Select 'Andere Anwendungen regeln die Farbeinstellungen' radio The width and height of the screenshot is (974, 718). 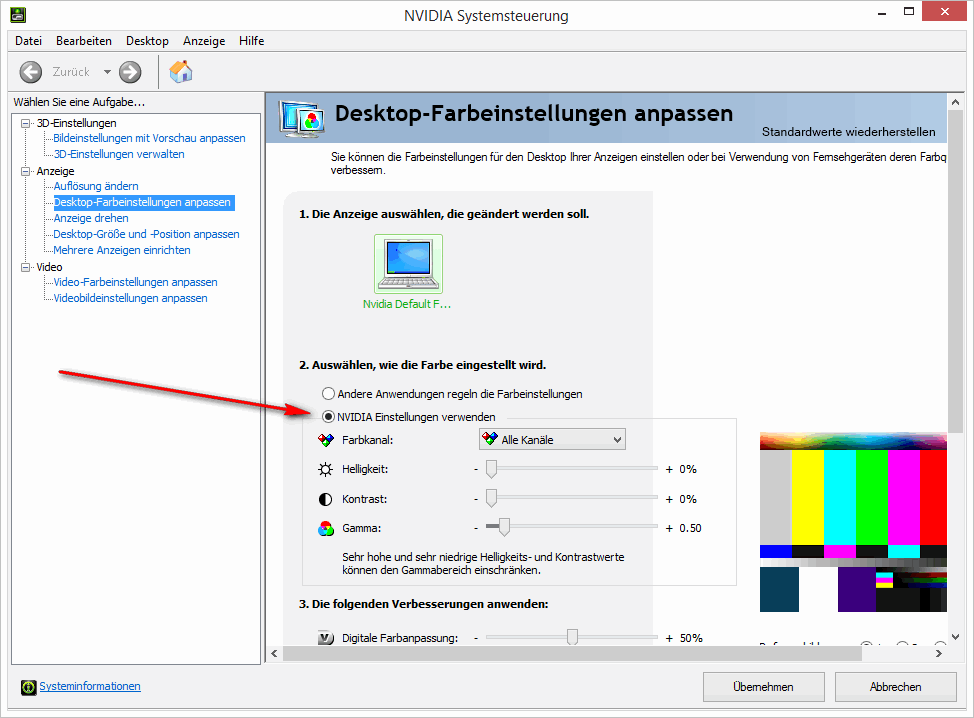[328, 394]
